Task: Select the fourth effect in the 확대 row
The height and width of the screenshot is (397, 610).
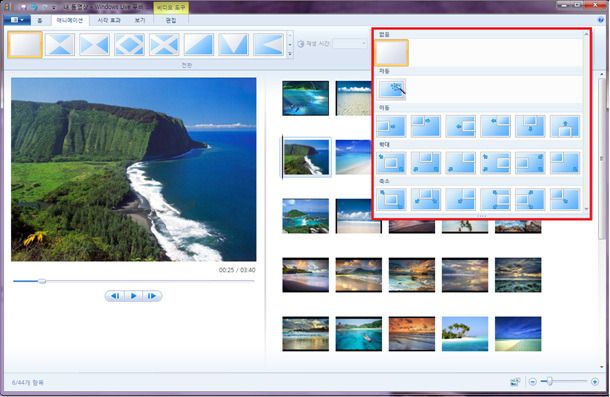Action: point(495,163)
